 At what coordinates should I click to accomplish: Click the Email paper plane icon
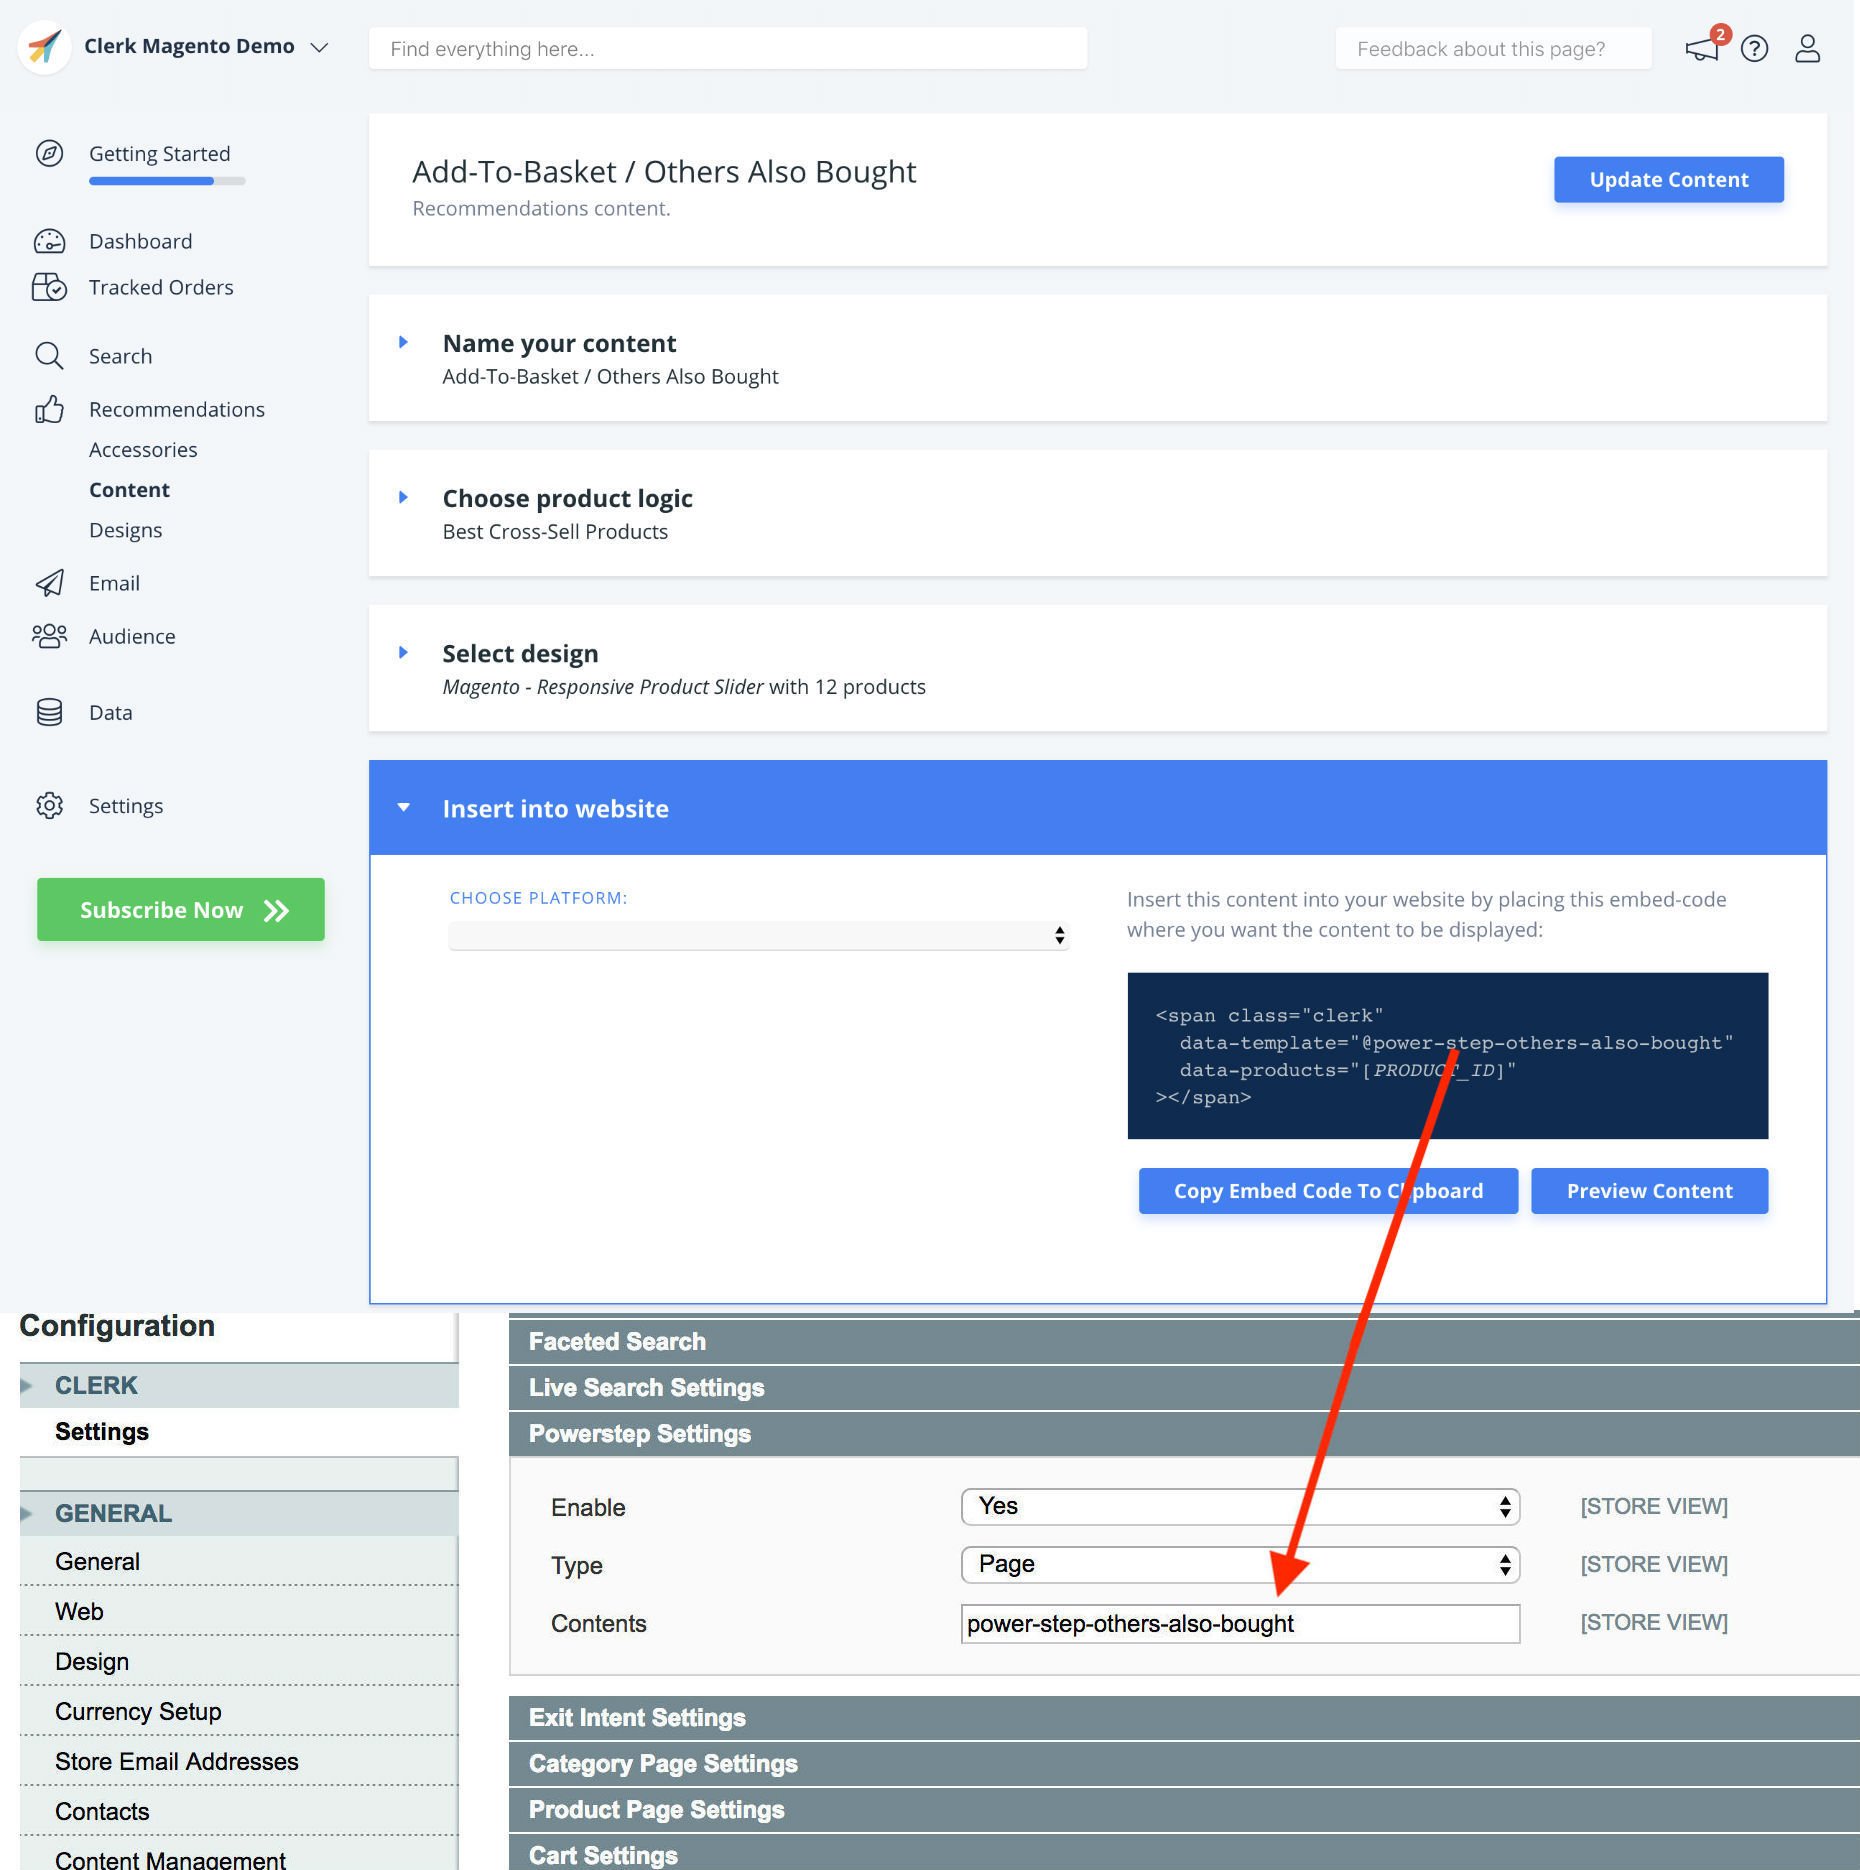49,583
